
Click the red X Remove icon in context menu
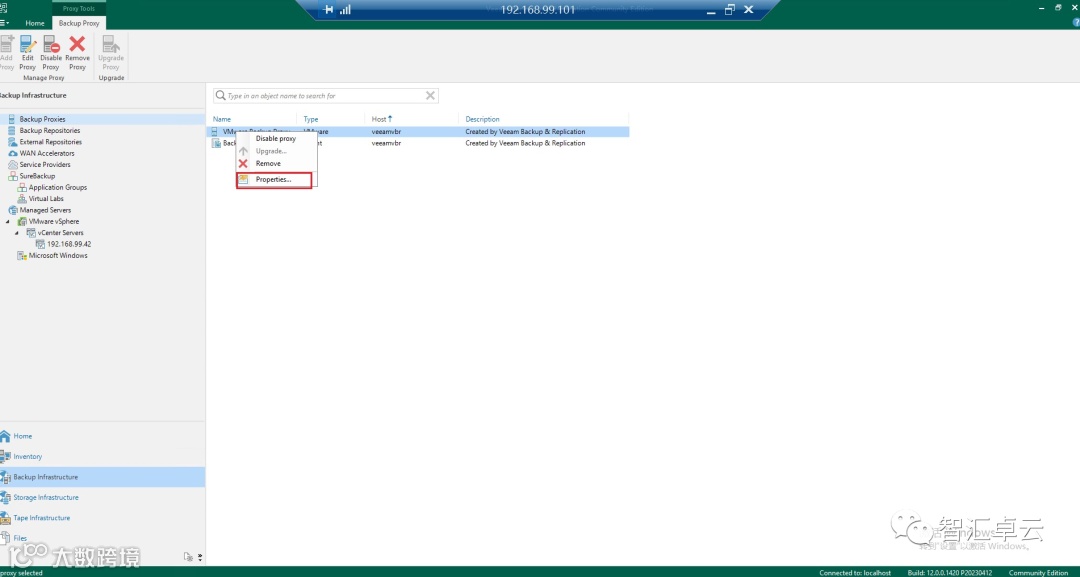243,163
